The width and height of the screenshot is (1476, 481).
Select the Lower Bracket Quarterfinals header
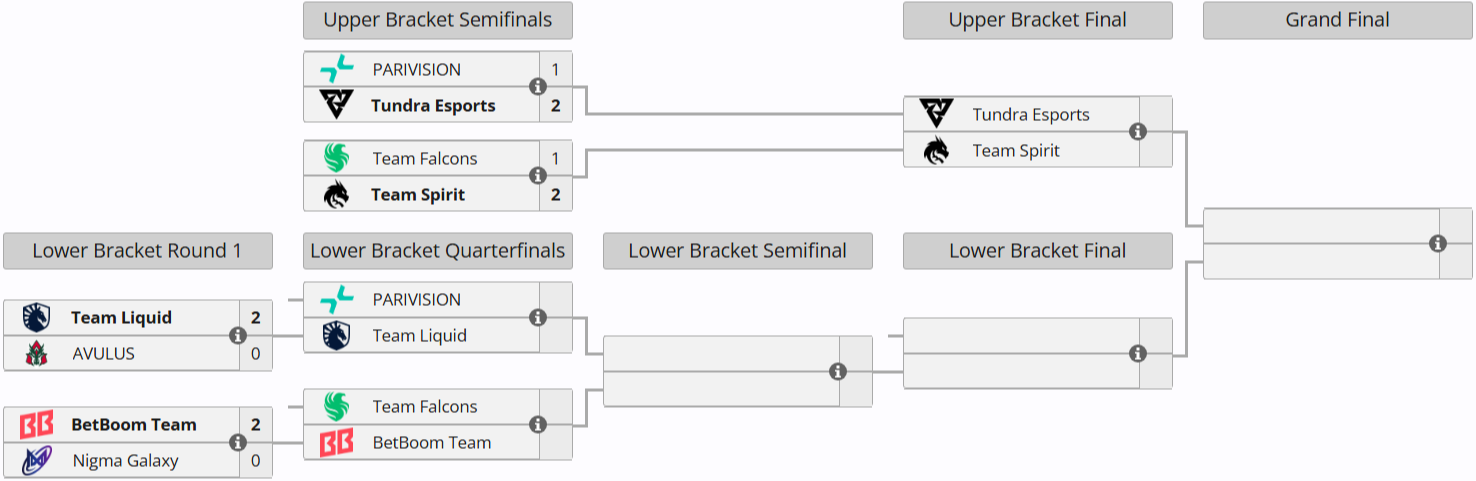438,251
